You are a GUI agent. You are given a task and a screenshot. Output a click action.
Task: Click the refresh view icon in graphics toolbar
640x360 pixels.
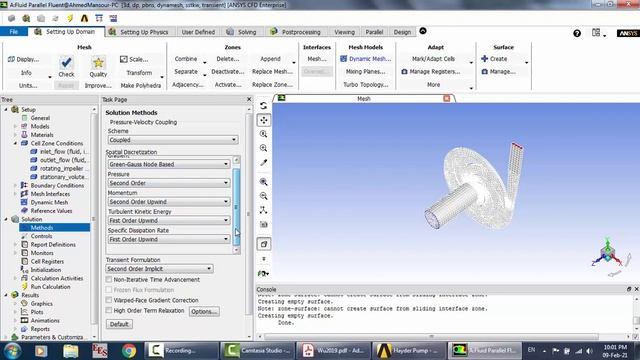click(263, 106)
